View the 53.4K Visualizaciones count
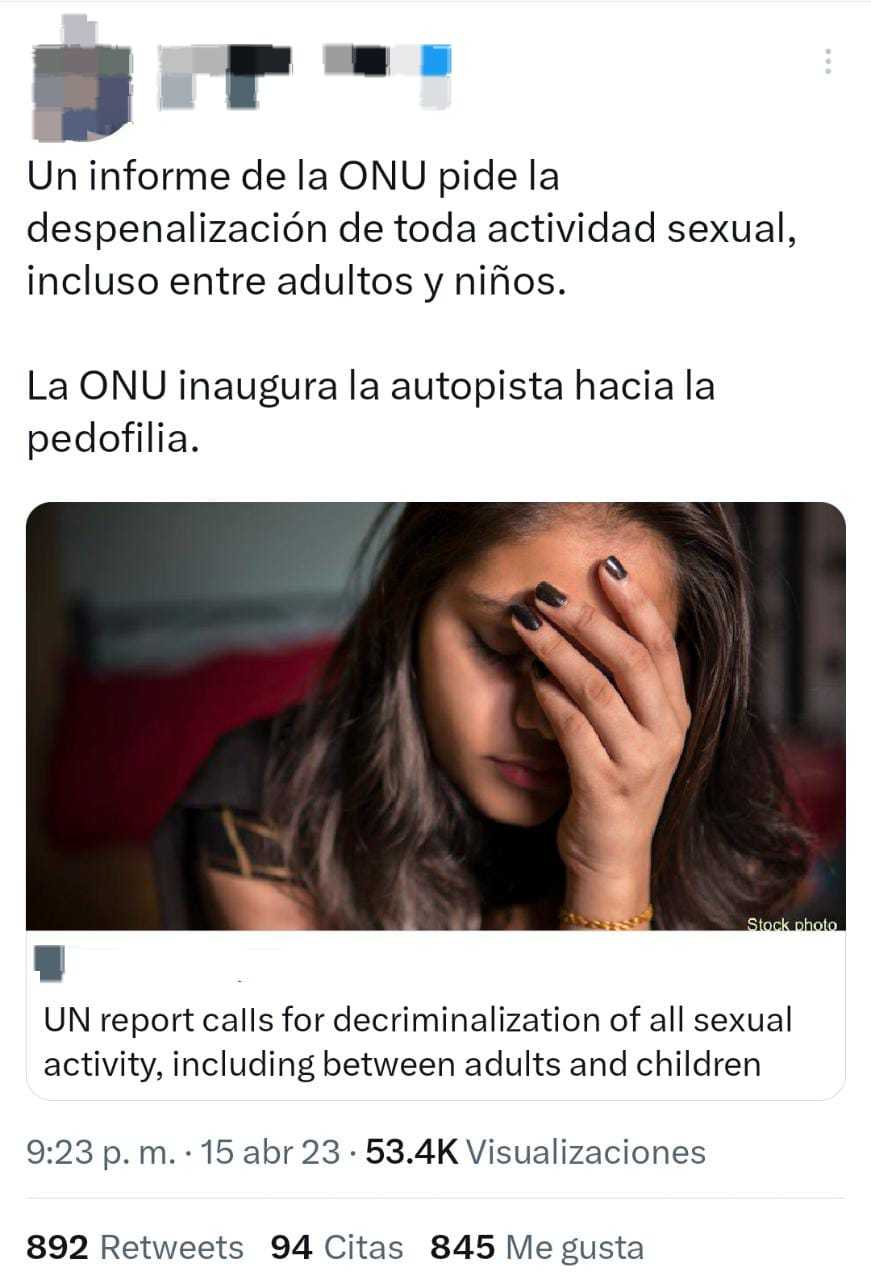Viewport: 871px width, 1280px height. point(536,1152)
